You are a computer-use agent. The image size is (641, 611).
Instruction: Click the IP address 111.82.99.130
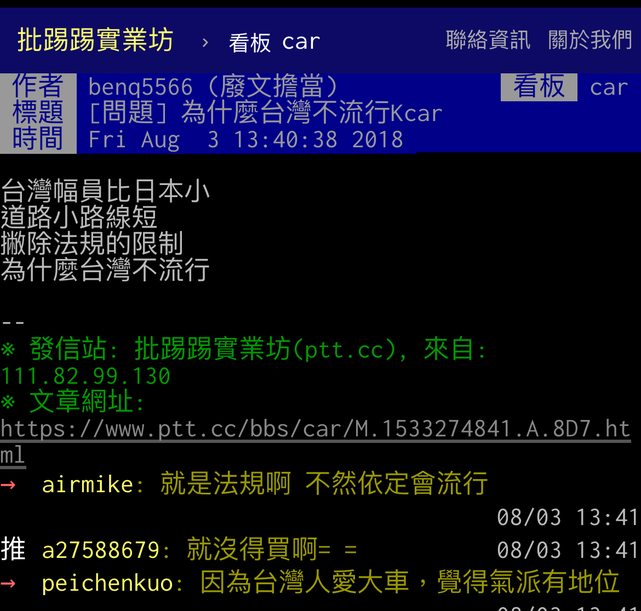pyautogui.click(x=86, y=376)
